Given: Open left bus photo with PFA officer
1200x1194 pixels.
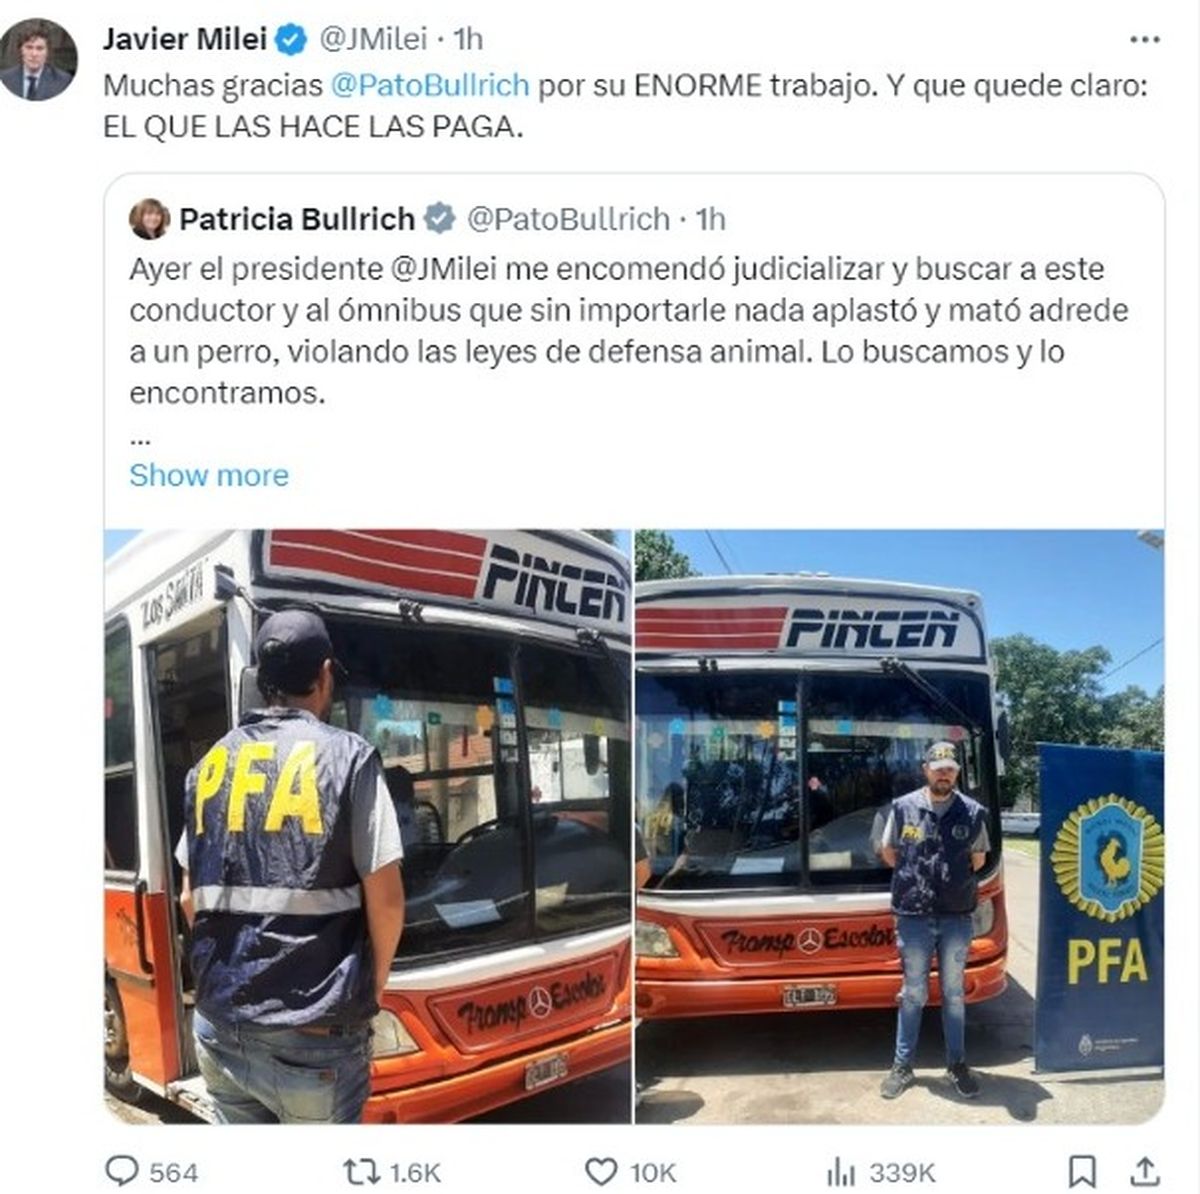Looking at the screenshot, I should (x=367, y=826).
